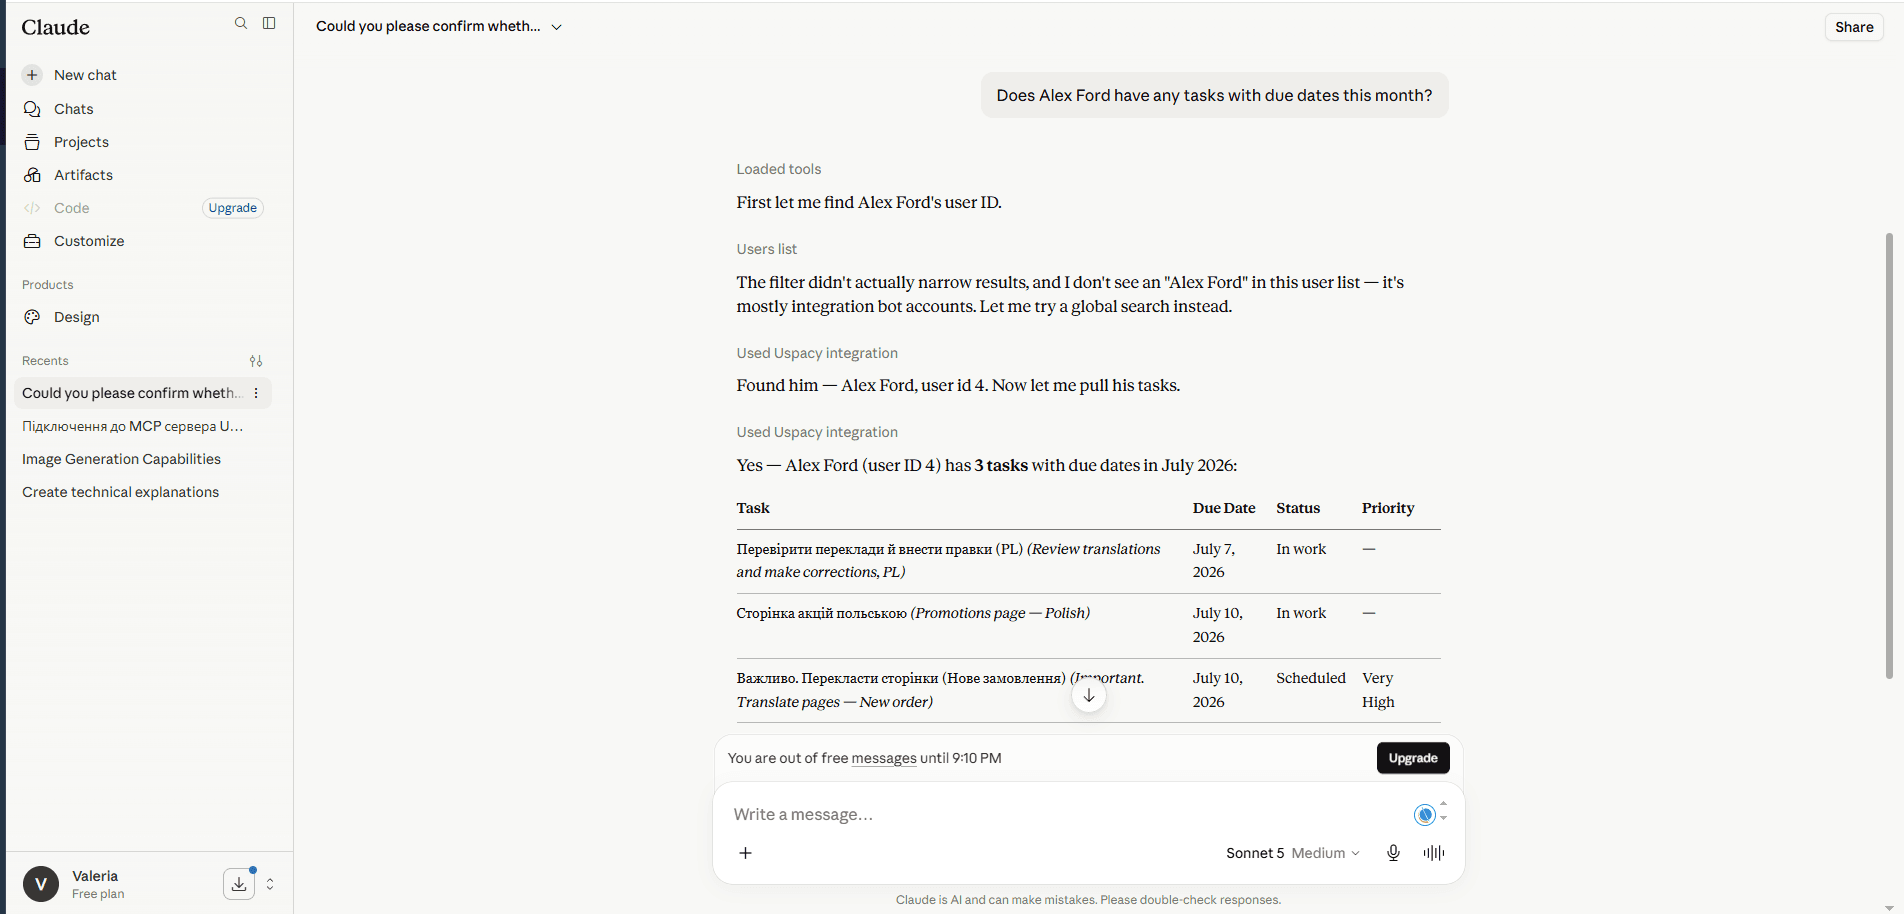Activate the microphone dictation icon

[x=1393, y=853]
